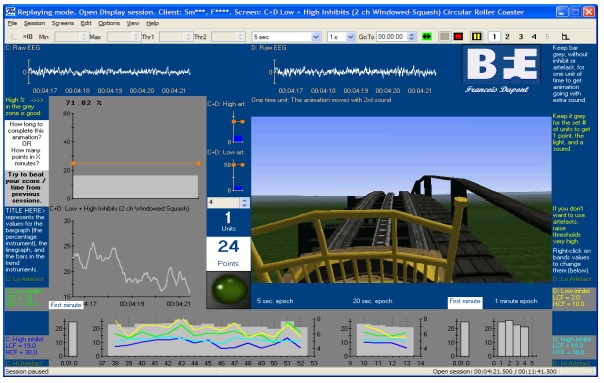Adjust the Thr1 field spinner arrows
The image size is (604, 383).
click(x=188, y=37)
